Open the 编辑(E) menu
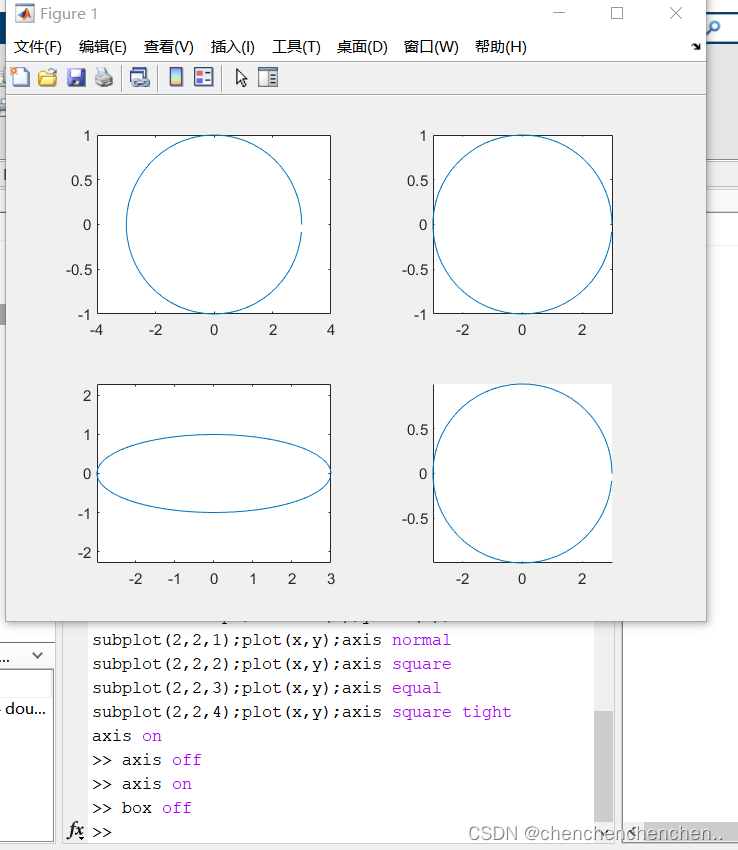 pos(102,47)
